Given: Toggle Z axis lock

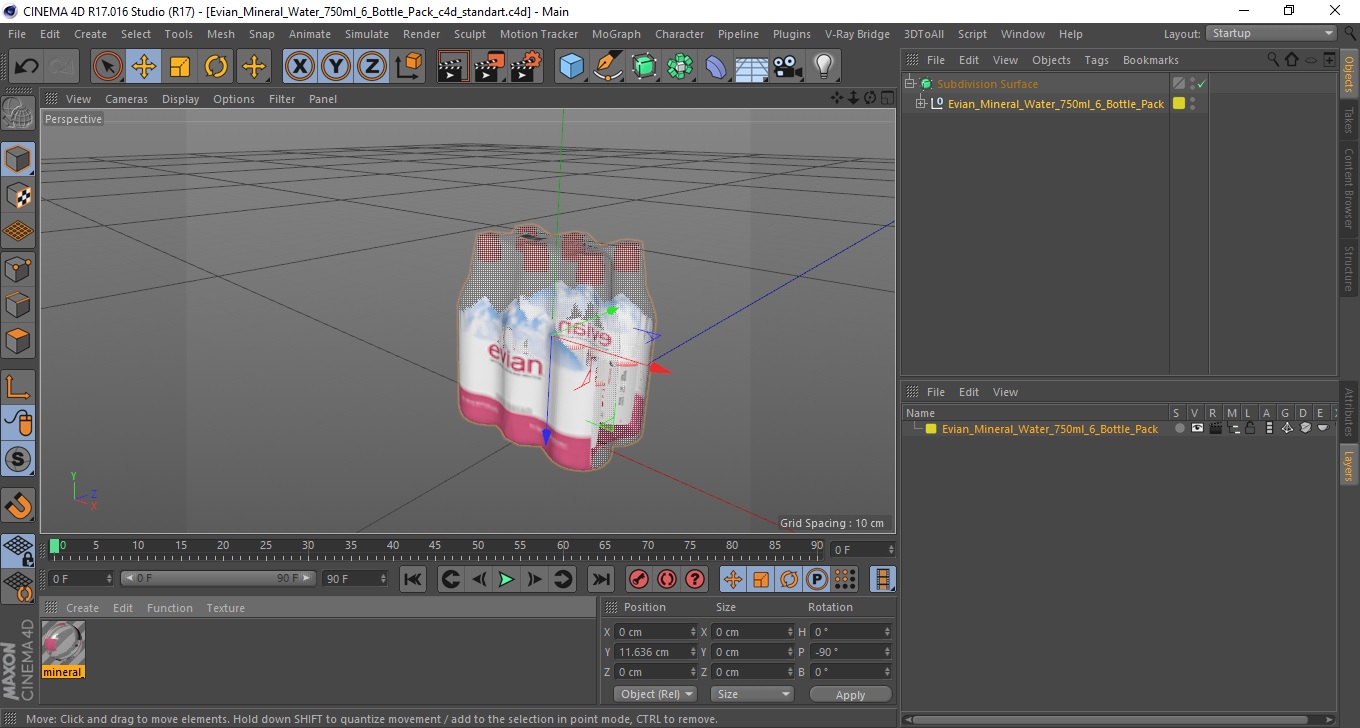Looking at the screenshot, I should 372,67.
